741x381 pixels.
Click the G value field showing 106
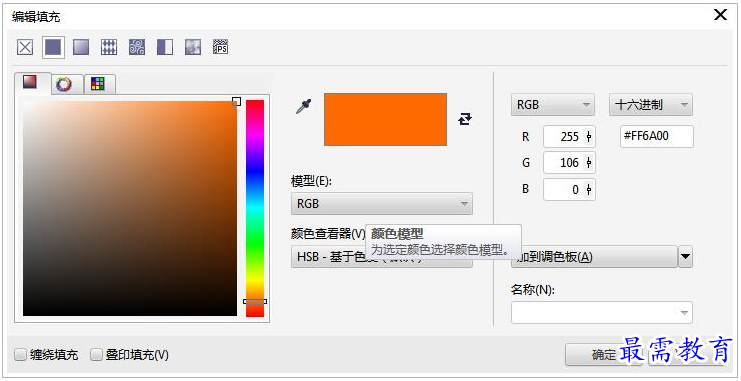click(x=569, y=163)
